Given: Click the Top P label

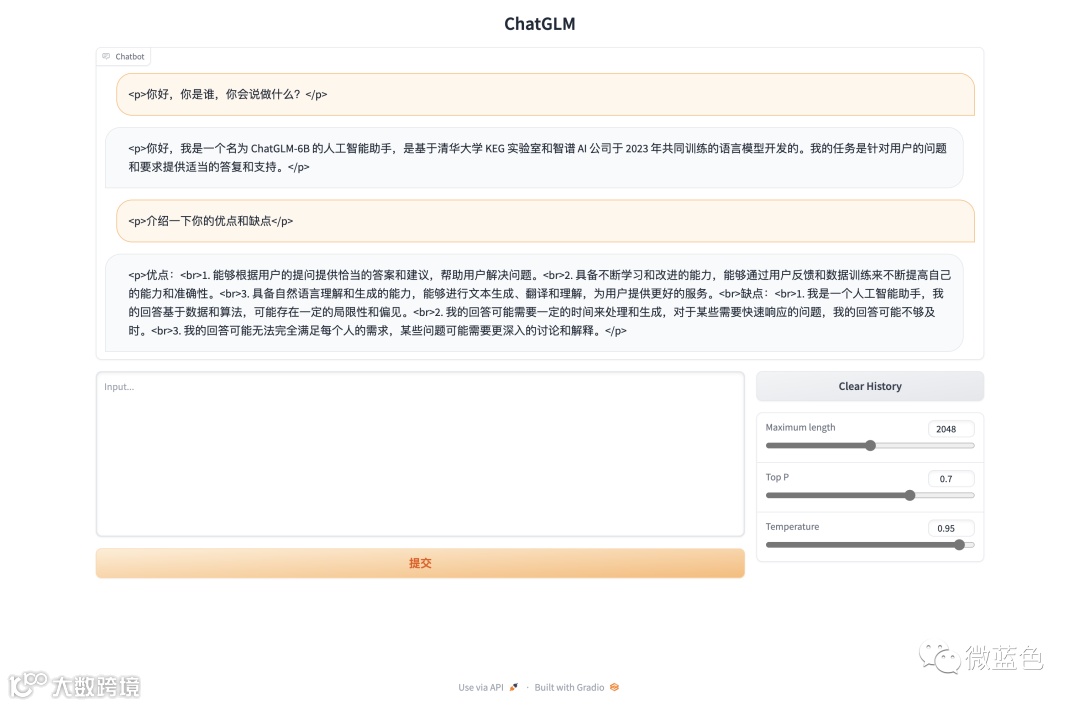Looking at the screenshot, I should 777,477.
